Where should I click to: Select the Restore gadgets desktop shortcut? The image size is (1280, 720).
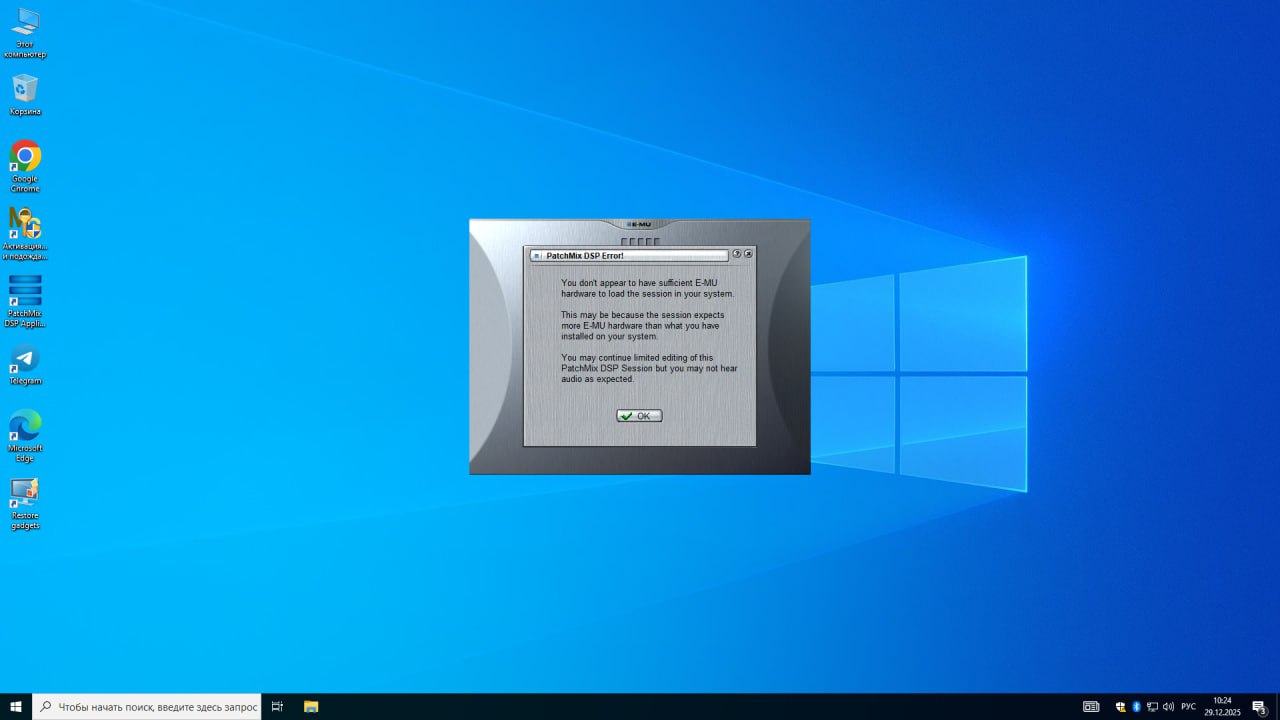[x=25, y=492]
